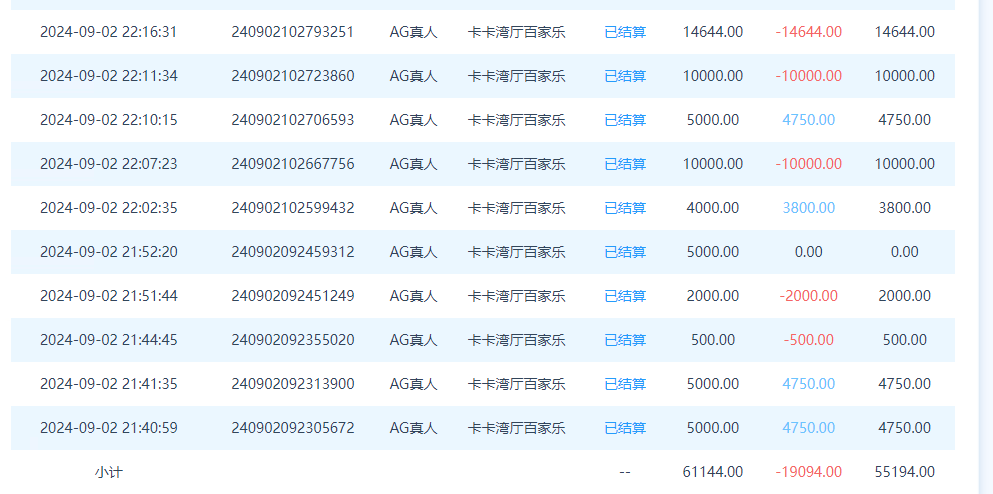Screen dimensions: 993x494
Task: Select order number 240902102599432
Action: click(x=293, y=208)
